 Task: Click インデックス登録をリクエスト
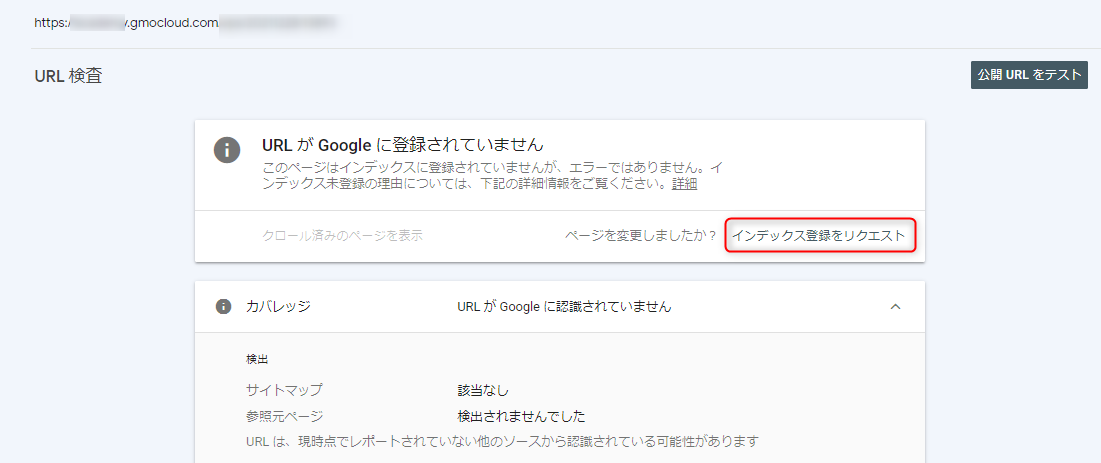821,235
